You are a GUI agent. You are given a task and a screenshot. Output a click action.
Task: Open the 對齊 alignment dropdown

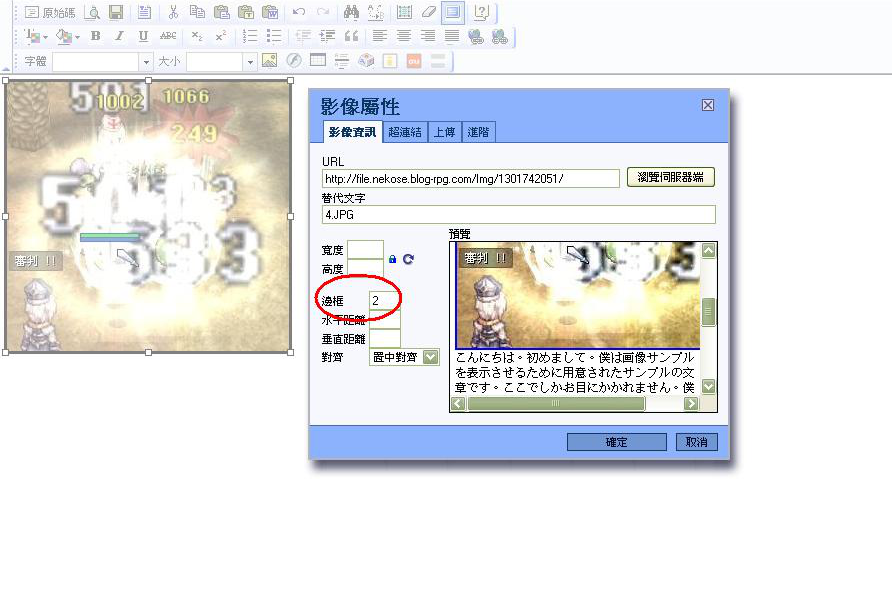tap(404, 357)
